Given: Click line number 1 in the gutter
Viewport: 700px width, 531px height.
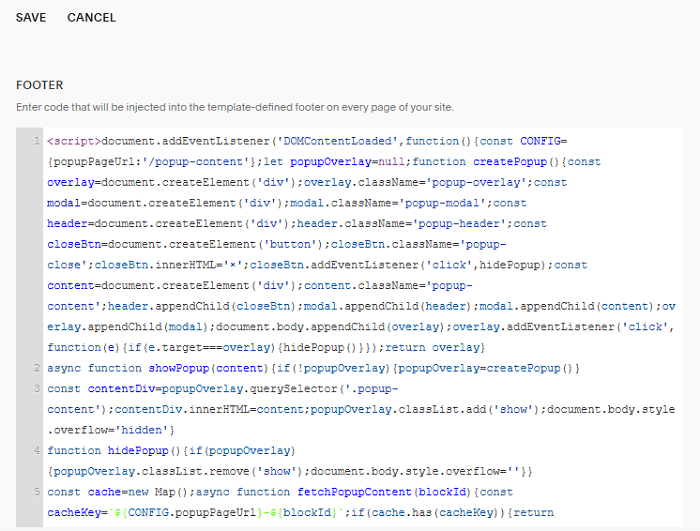Looking at the screenshot, I should 36,141.
